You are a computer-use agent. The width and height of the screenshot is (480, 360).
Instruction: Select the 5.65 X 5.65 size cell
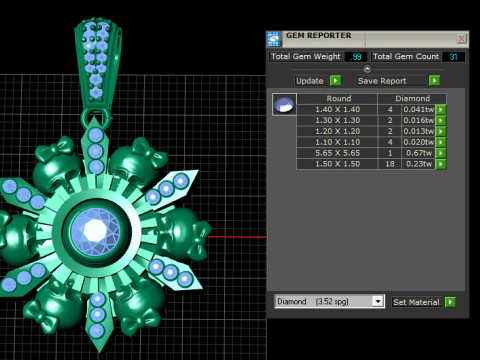coord(337,153)
